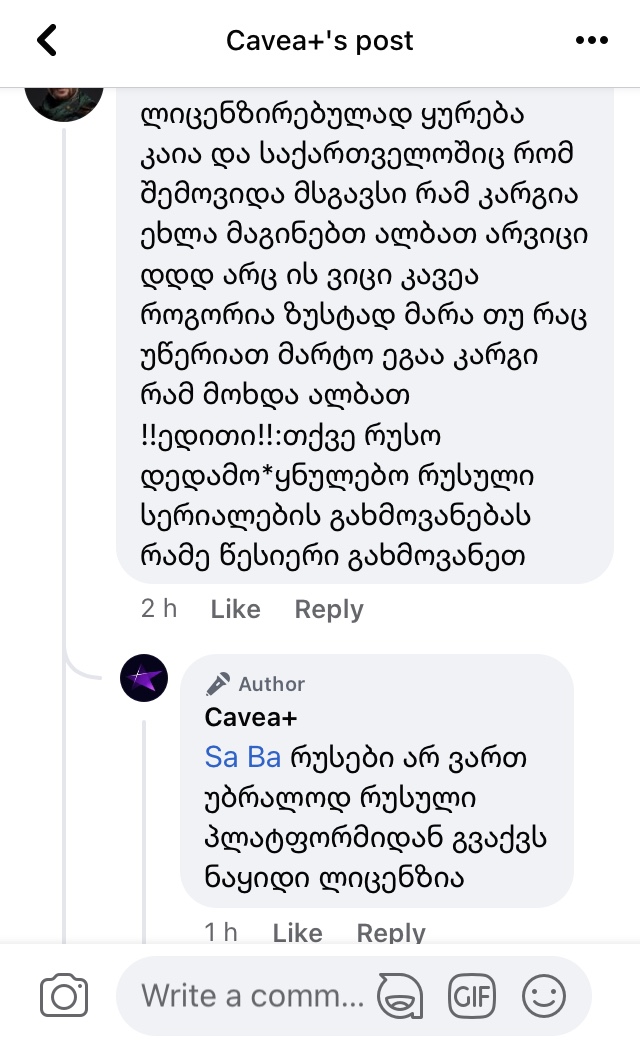Viewport: 640px width, 1045px height.
Task: Open the Cavea+ page name link
Action: [251, 717]
